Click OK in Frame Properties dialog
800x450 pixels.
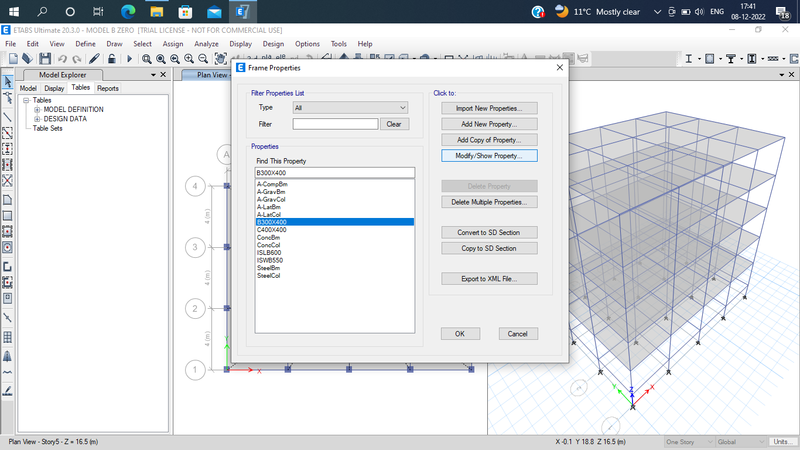460,334
